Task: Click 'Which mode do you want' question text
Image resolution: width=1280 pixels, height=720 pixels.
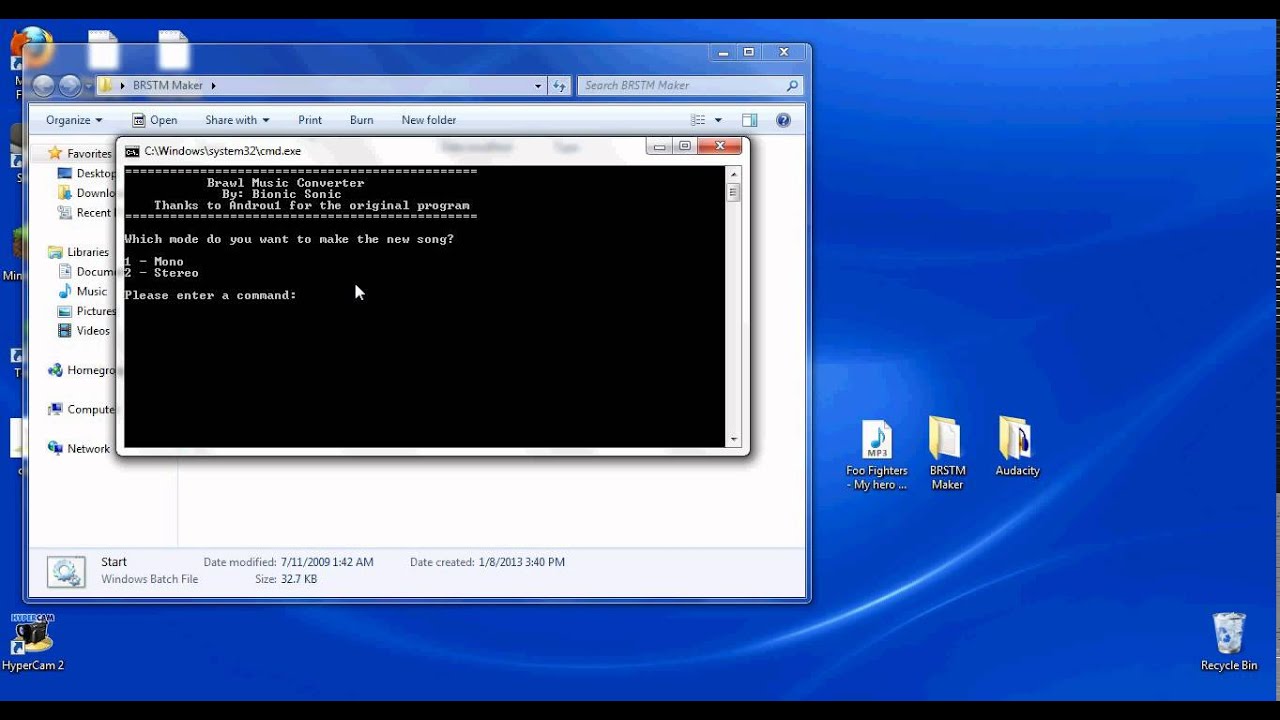Action: (289, 239)
